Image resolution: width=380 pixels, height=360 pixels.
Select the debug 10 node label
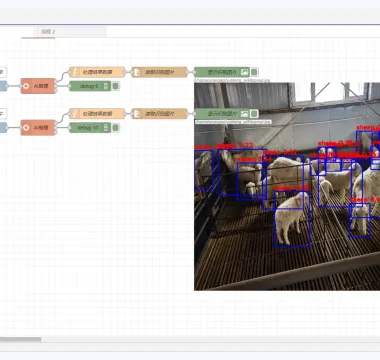coord(88,128)
